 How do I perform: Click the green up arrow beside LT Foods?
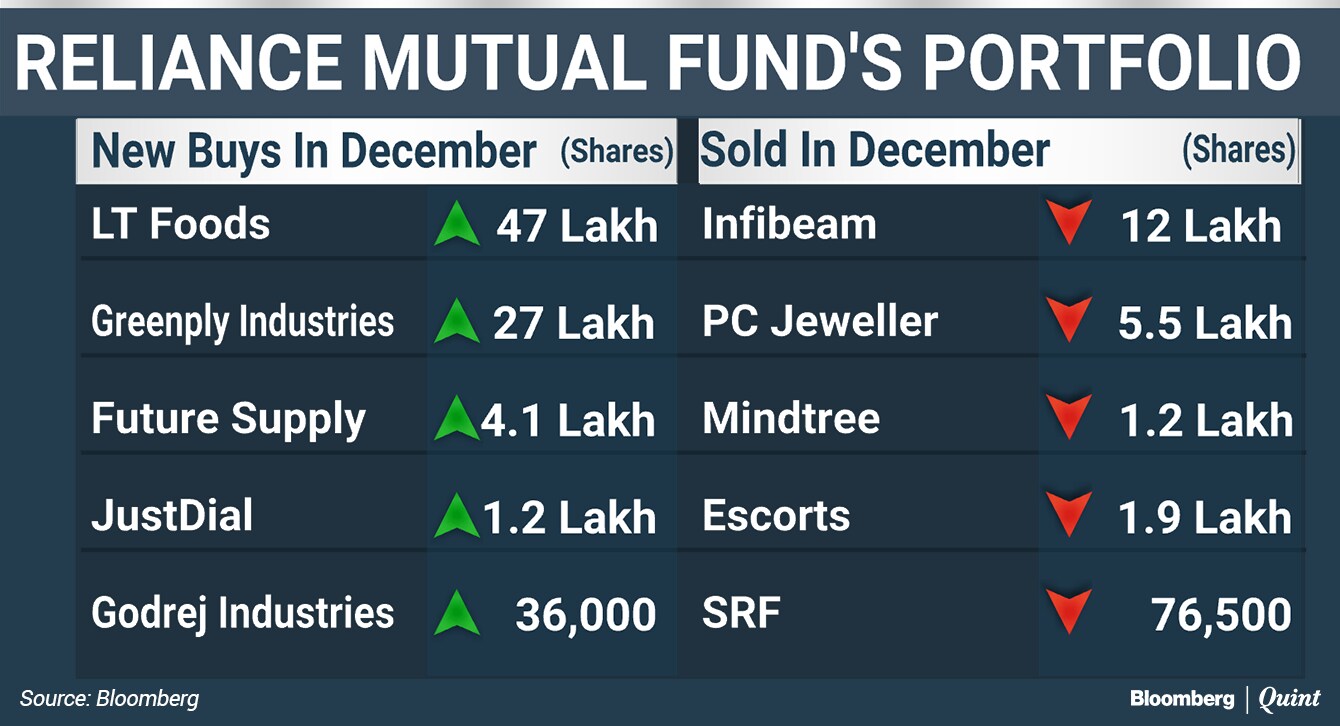[x=458, y=225]
